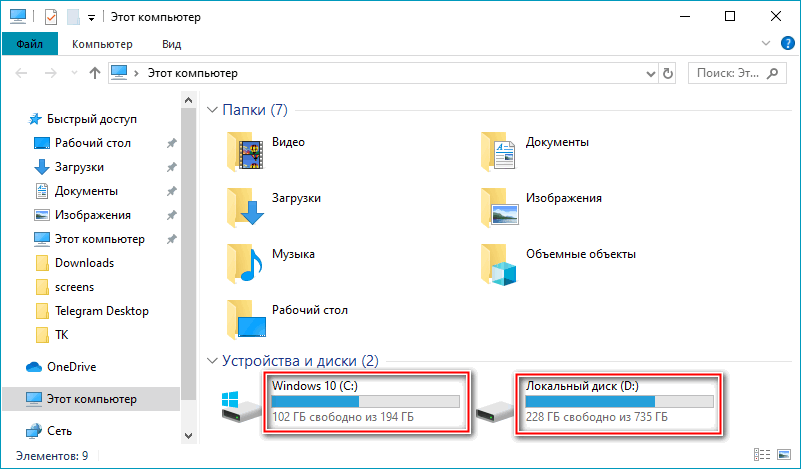This screenshot has width=801, height=469.
Task: Open the address bar history dropdown
Action: click(651, 74)
